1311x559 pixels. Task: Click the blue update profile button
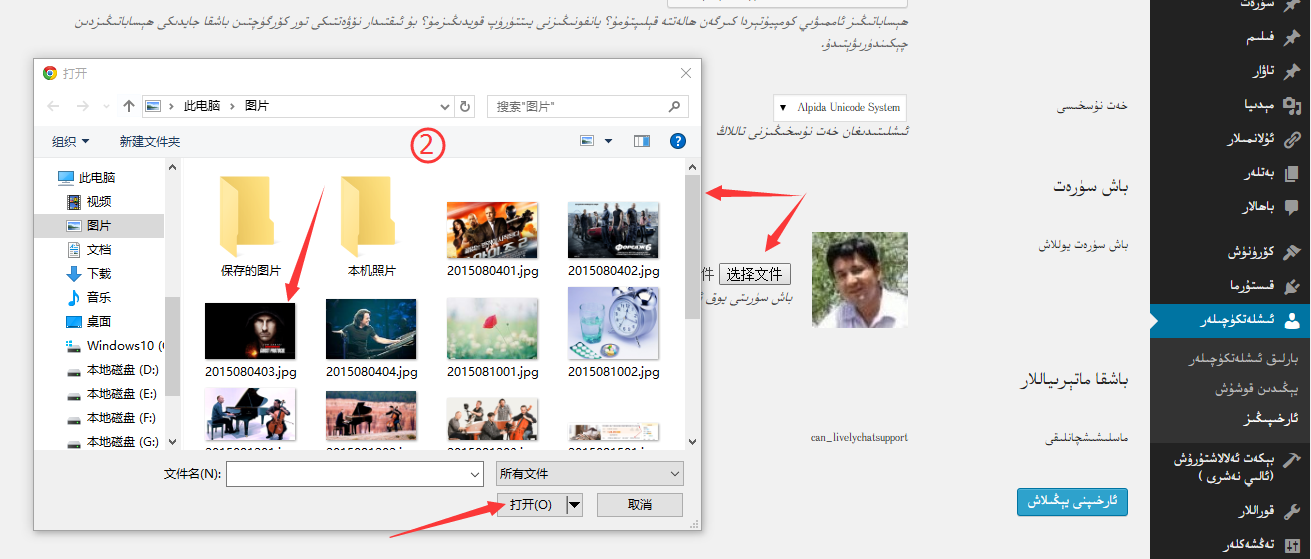1072,501
